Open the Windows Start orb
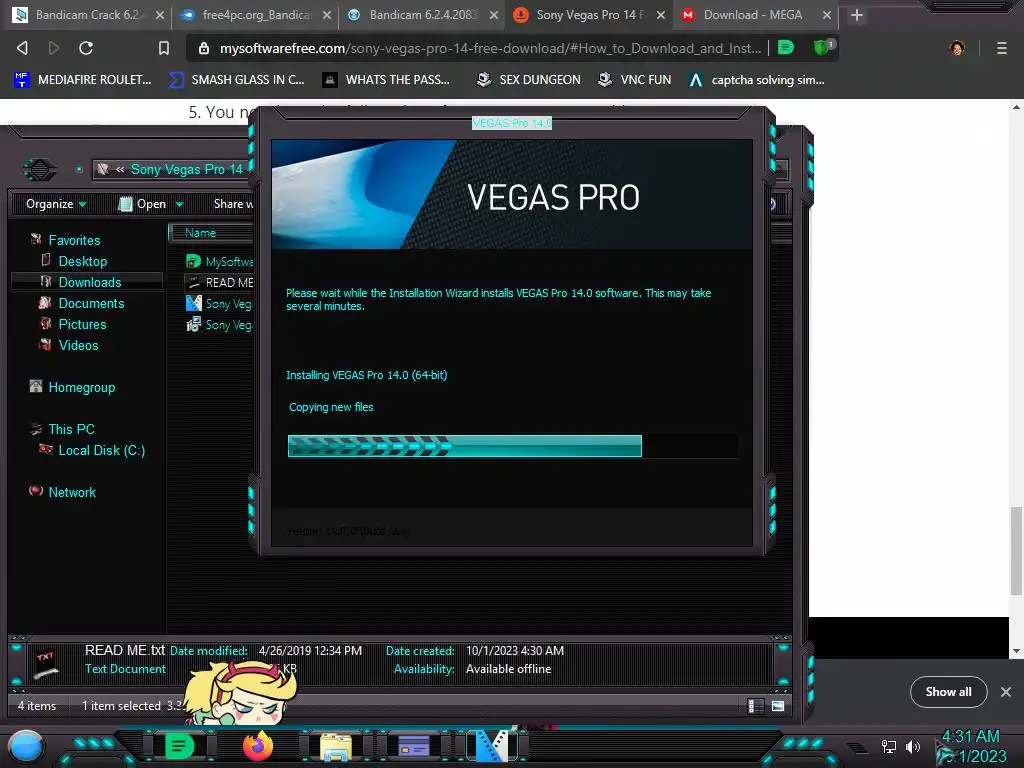The image size is (1024, 768). [26, 746]
